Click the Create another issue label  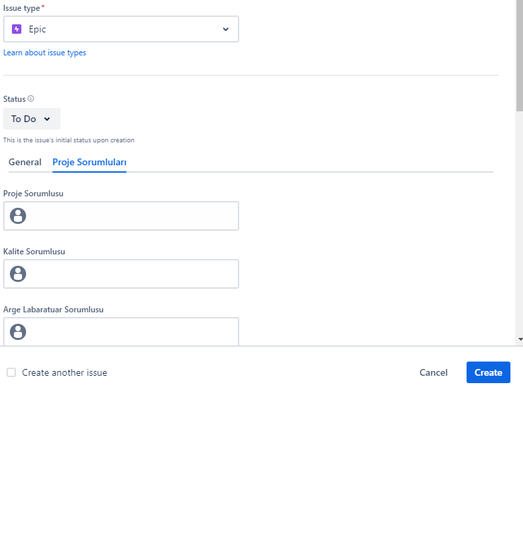tap(65, 373)
